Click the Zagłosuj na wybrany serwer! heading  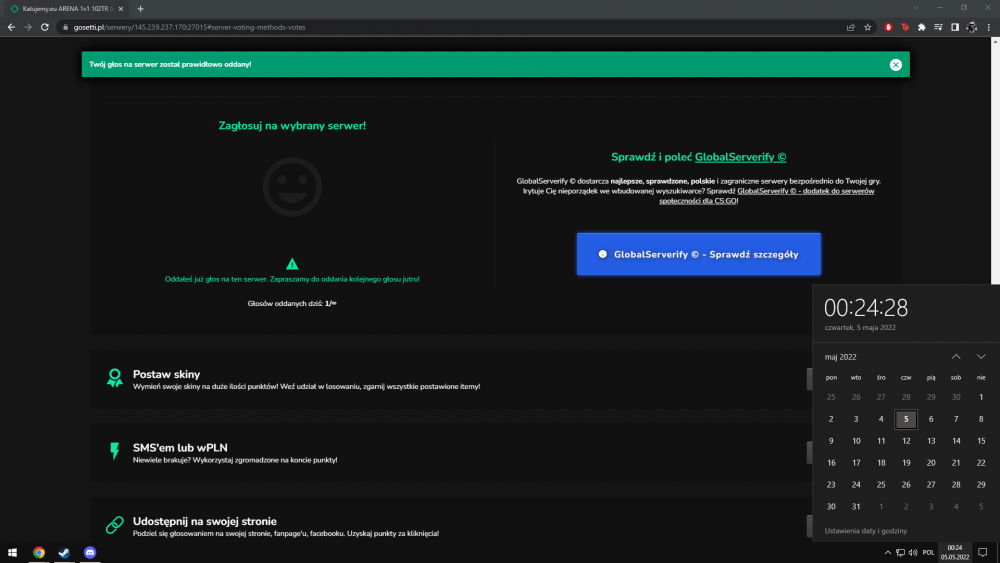point(292,126)
